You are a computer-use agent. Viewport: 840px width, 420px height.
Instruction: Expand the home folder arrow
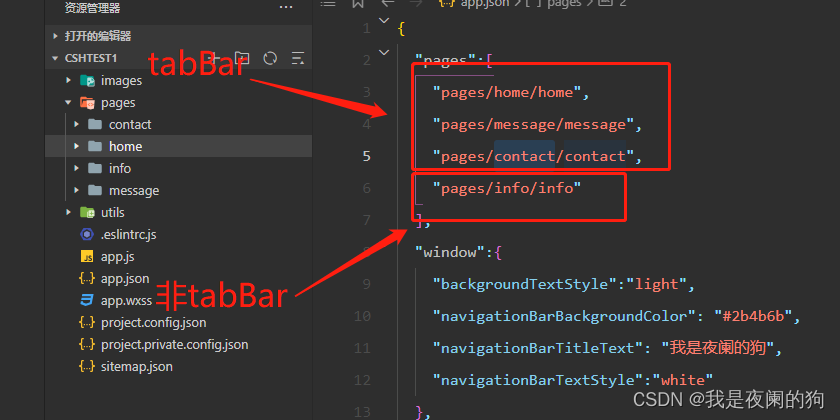(x=77, y=146)
